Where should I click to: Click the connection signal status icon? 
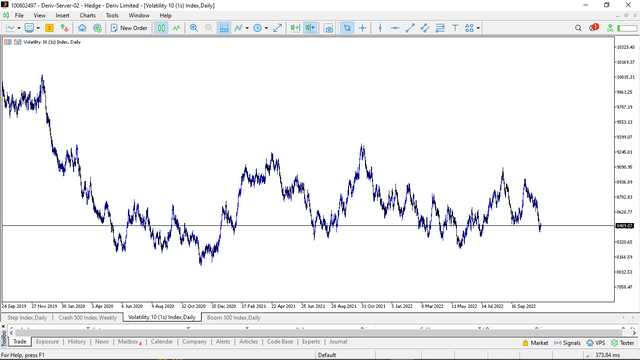tap(610, 28)
